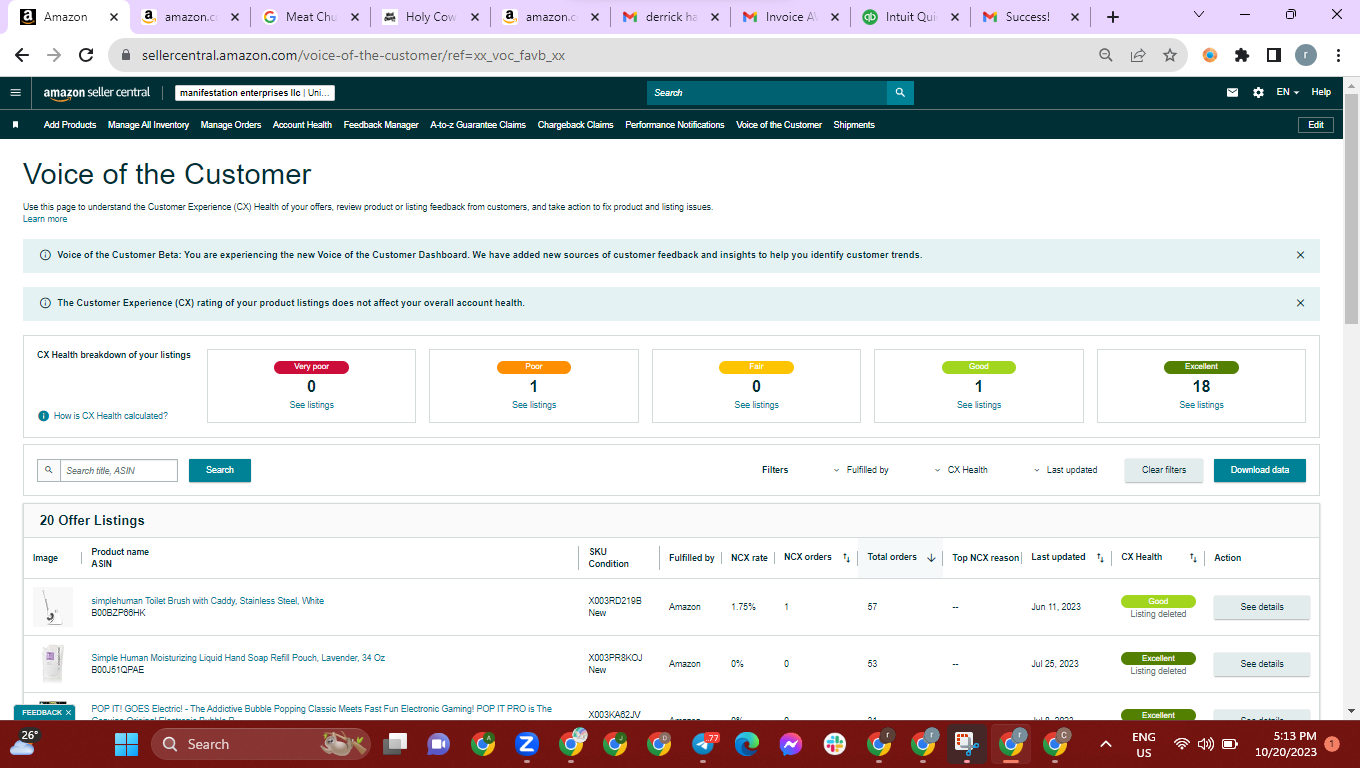This screenshot has height=768, width=1360.
Task: Open the messages envelope icon
Action: pyautogui.click(x=1233, y=92)
